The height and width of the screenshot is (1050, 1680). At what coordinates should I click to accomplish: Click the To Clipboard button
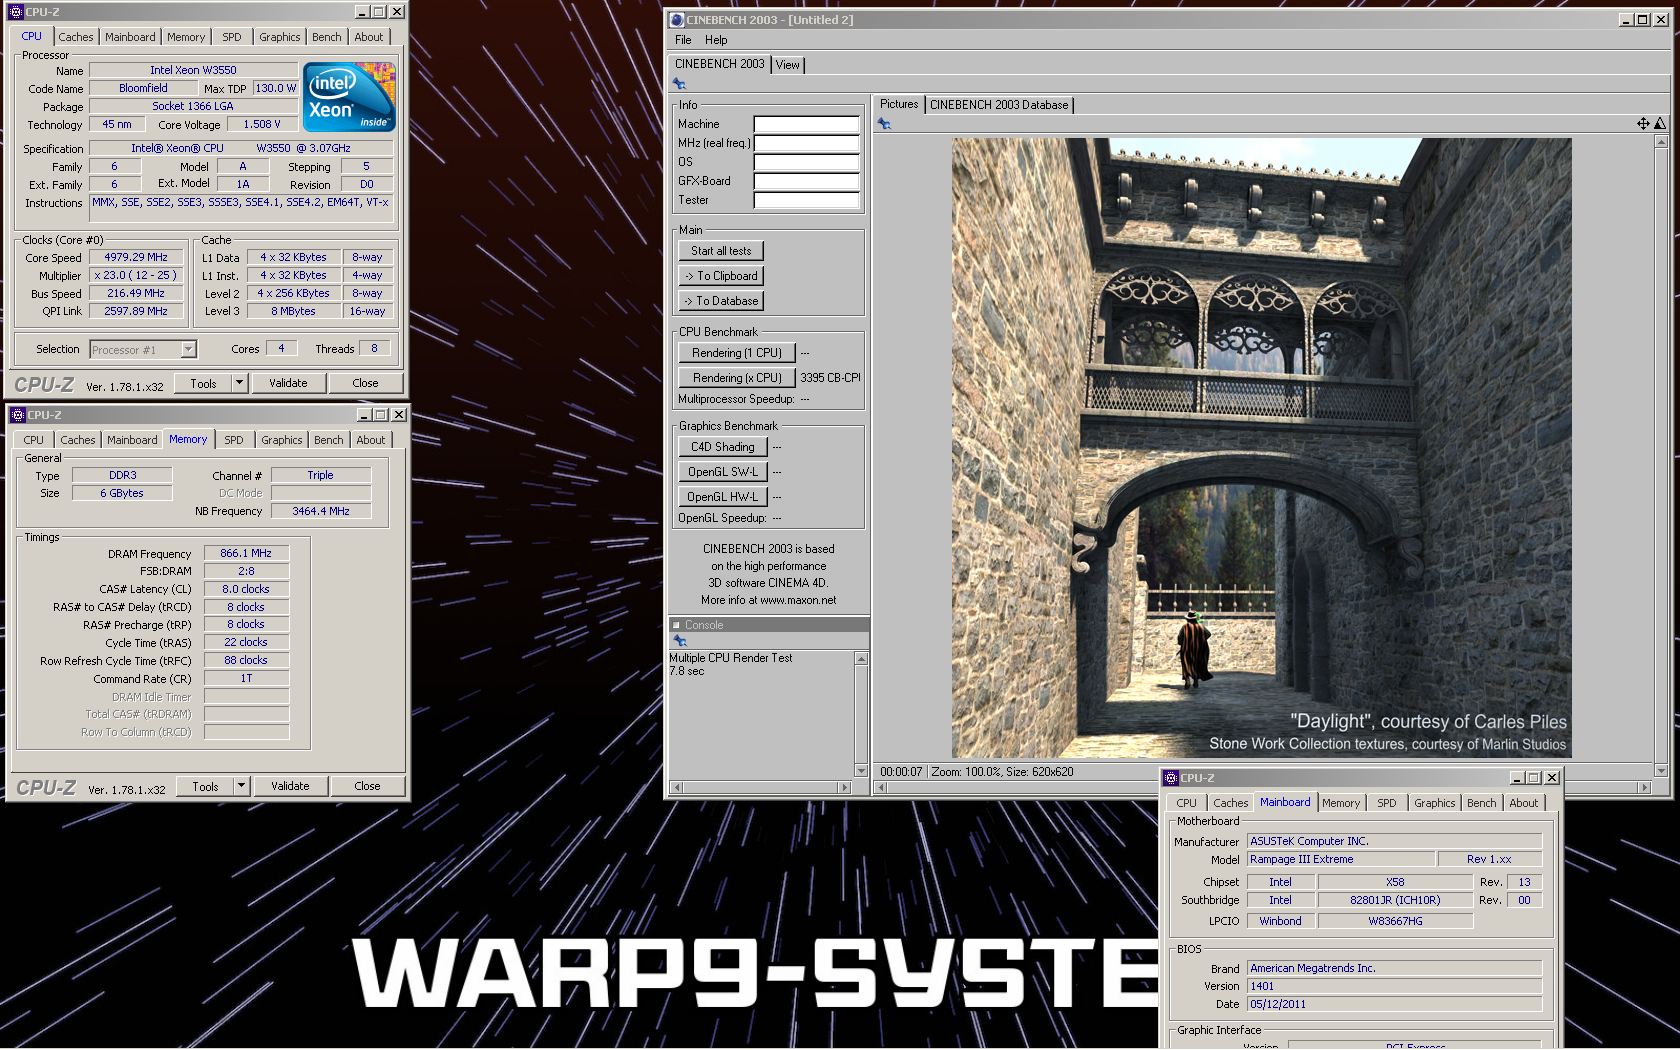[x=721, y=276]
